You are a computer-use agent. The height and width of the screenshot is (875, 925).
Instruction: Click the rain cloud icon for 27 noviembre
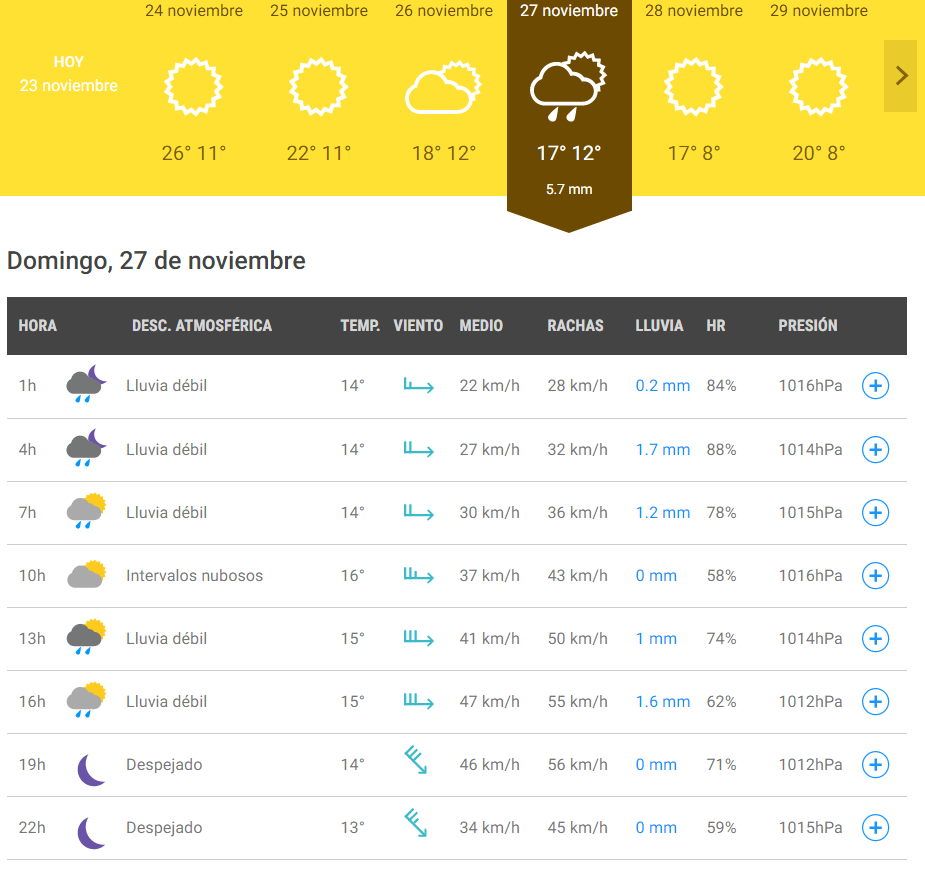point(568,87)
